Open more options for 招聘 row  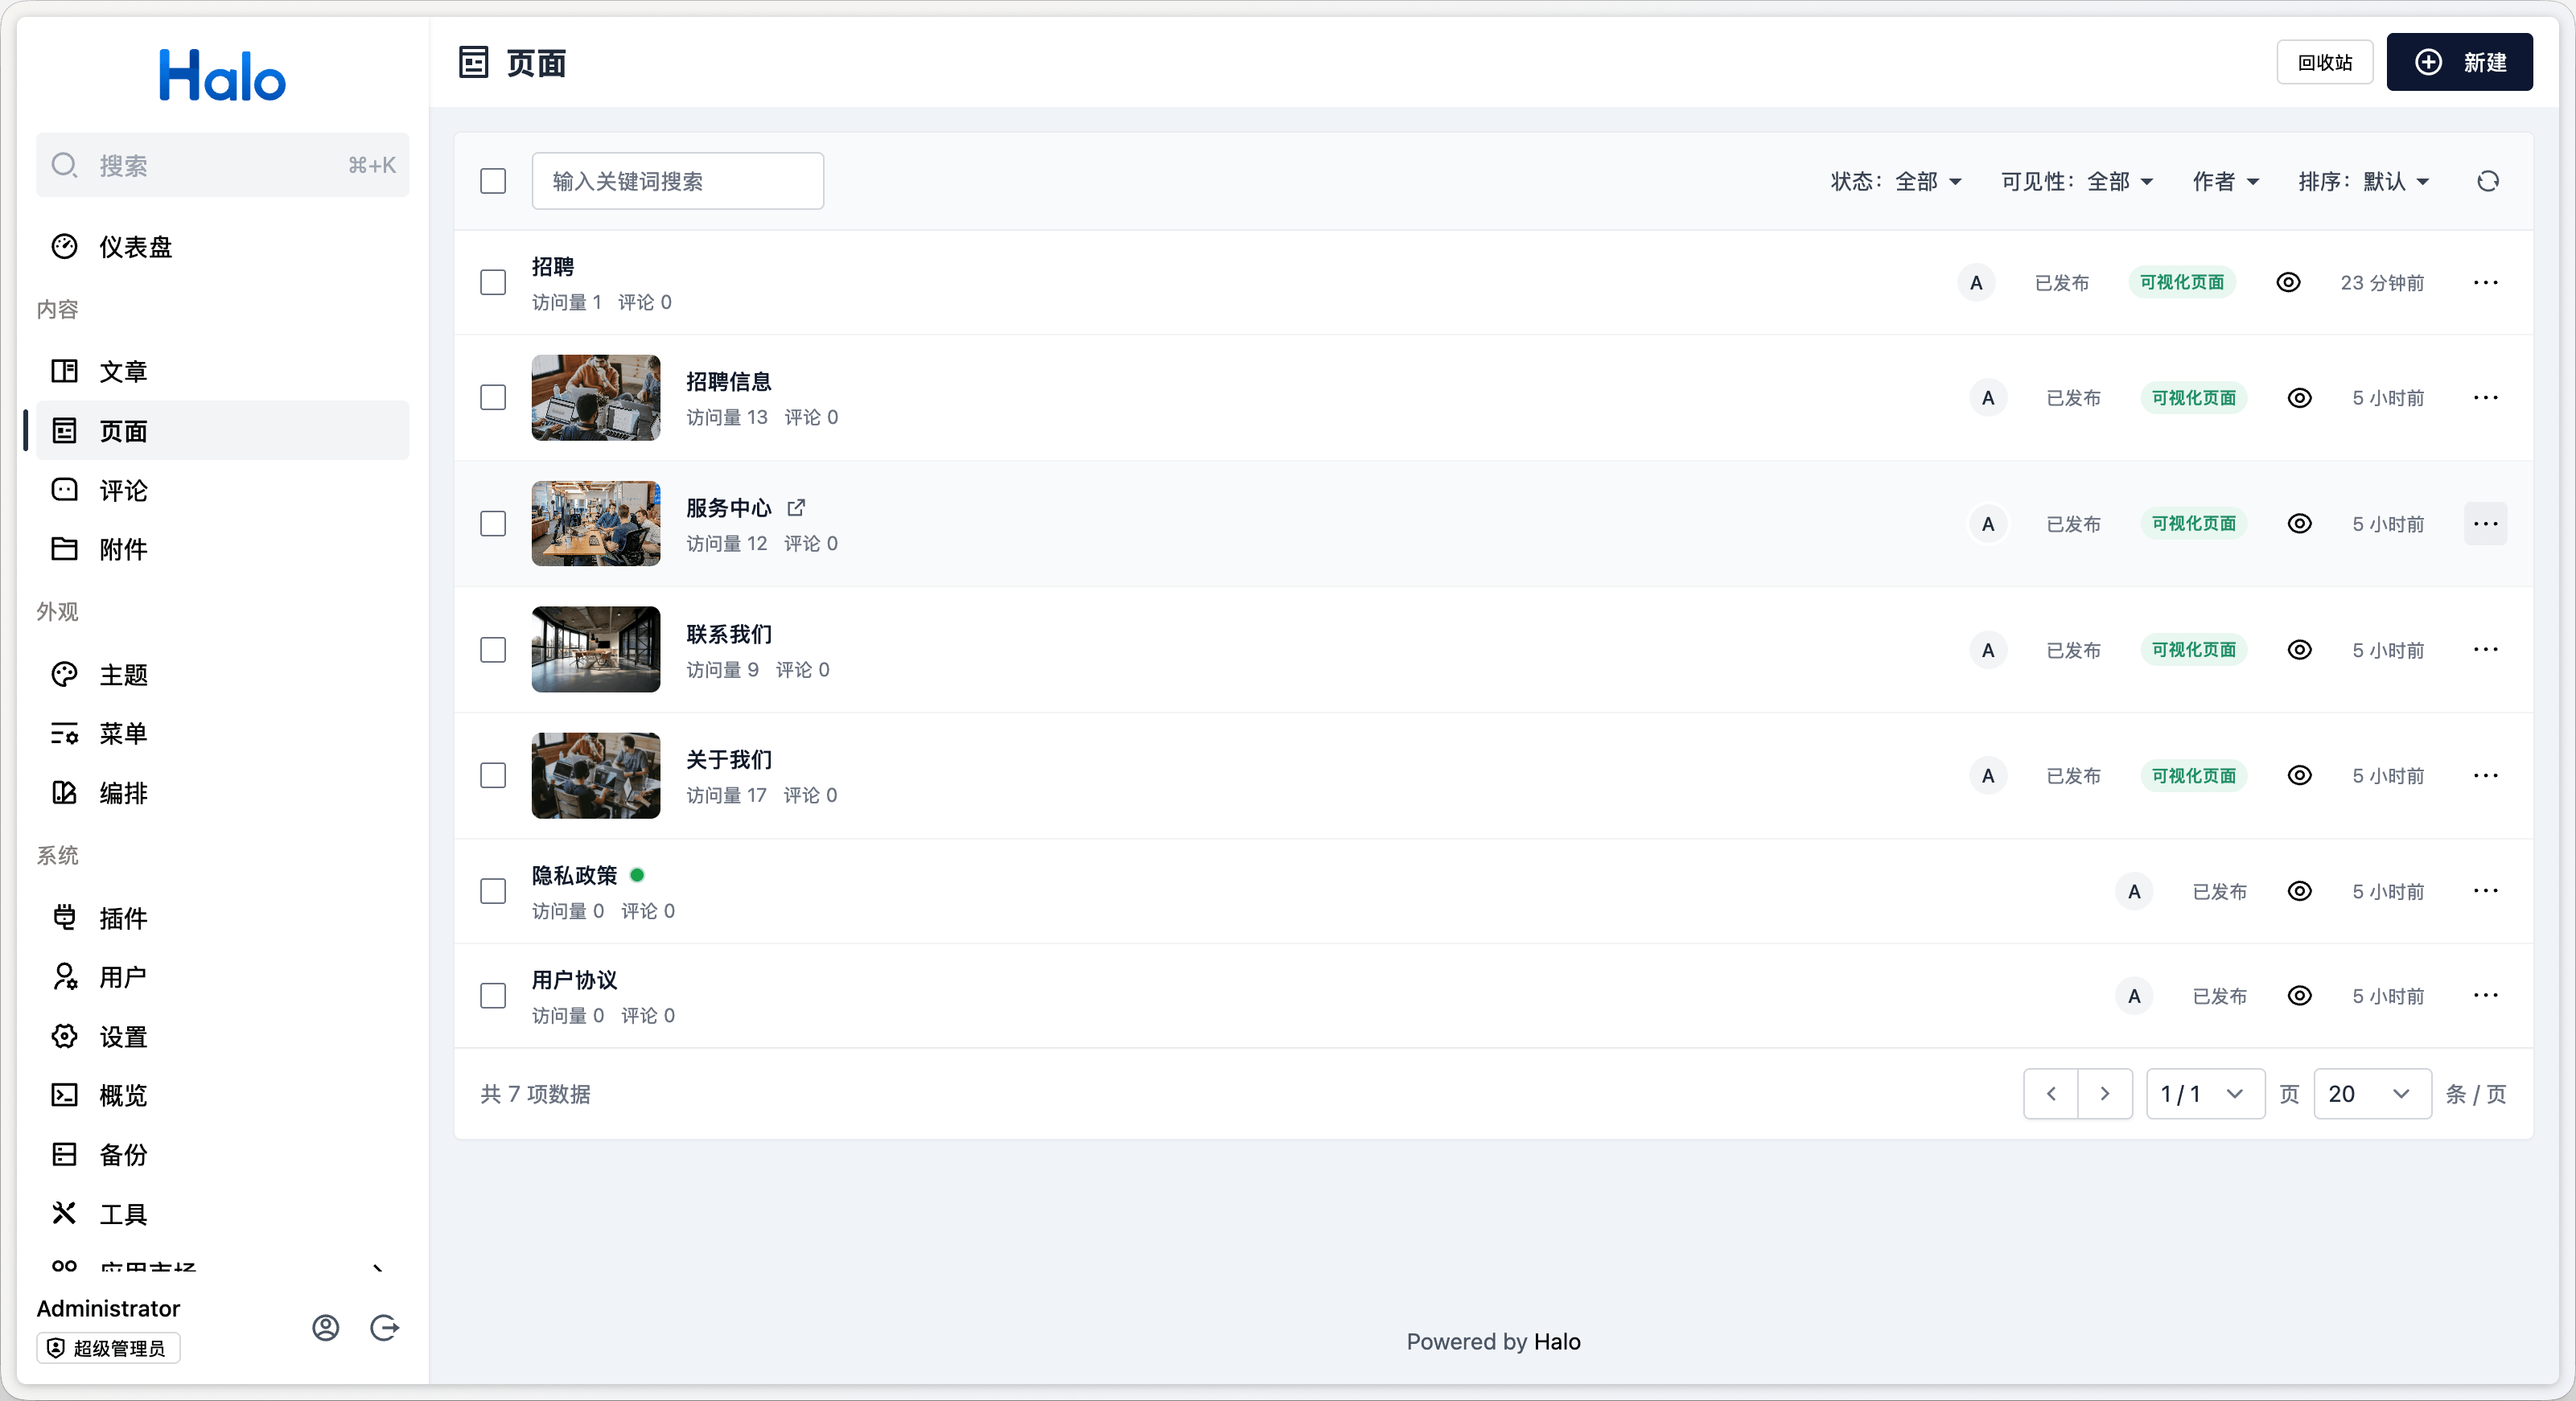point(2485,283)
